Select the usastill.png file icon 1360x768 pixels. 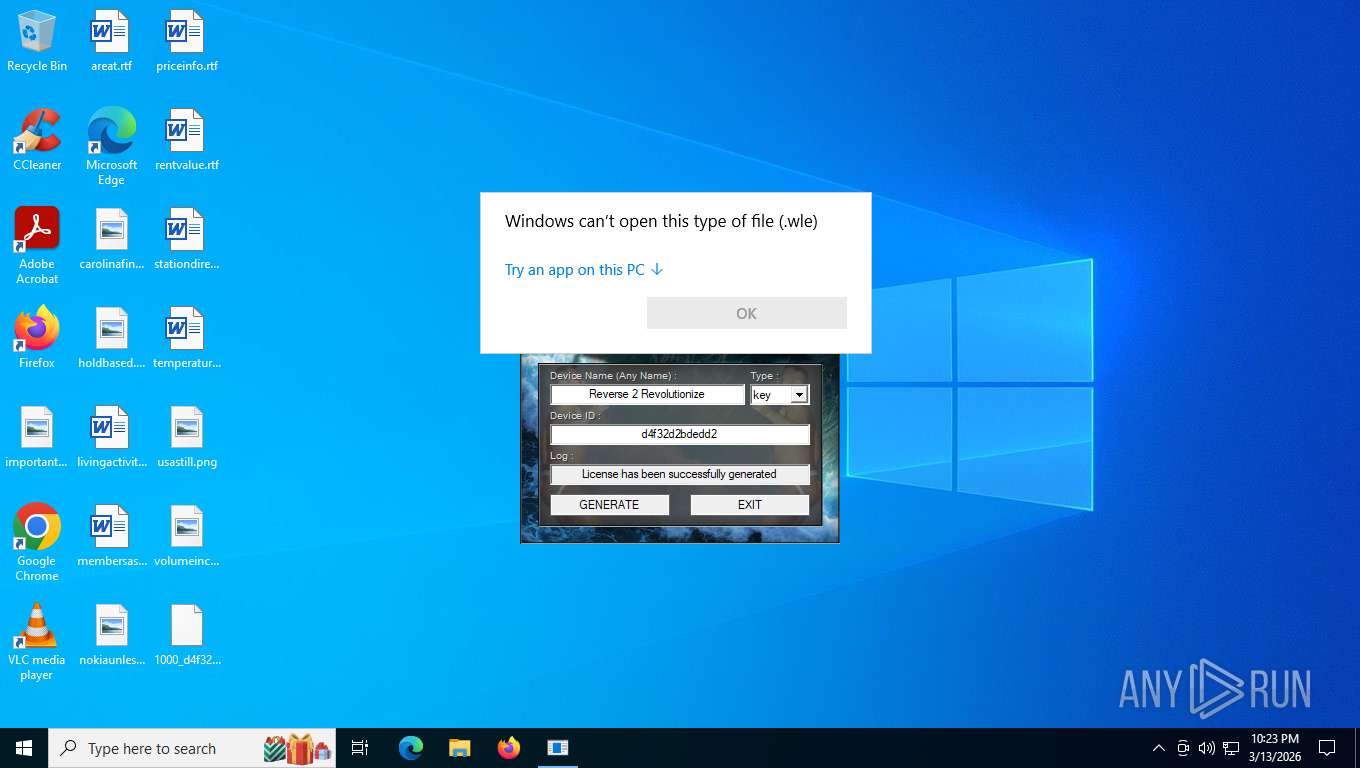point(187,437)
